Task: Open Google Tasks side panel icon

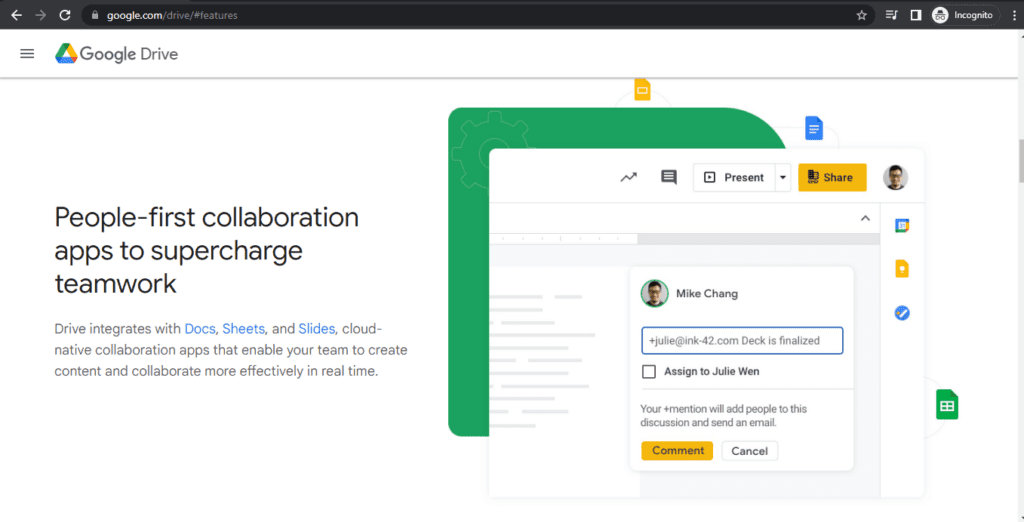Action: pyautogui.click(x=902, y=313)
